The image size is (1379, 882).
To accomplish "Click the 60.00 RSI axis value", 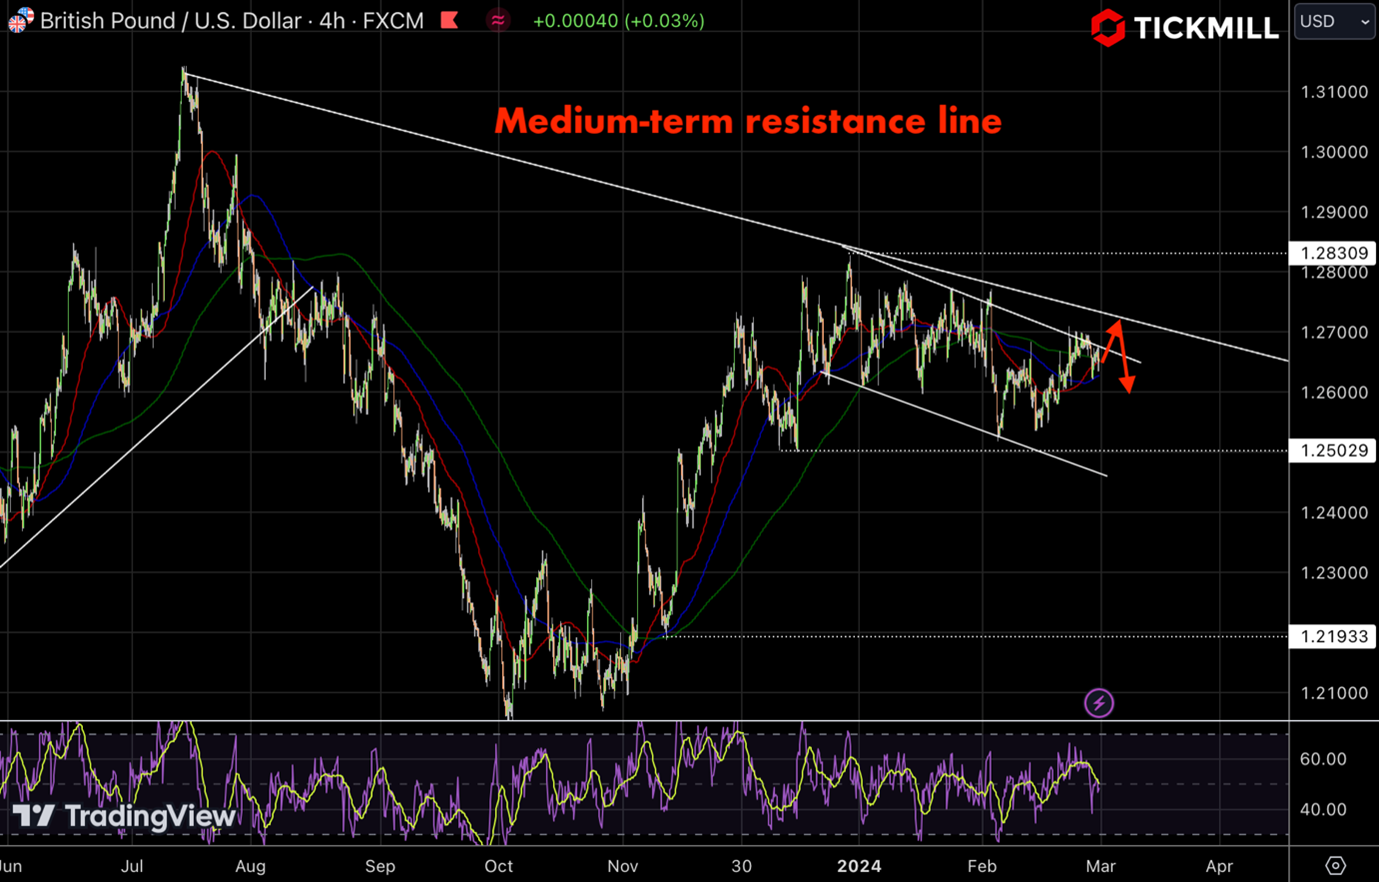I will (1323, 759).
